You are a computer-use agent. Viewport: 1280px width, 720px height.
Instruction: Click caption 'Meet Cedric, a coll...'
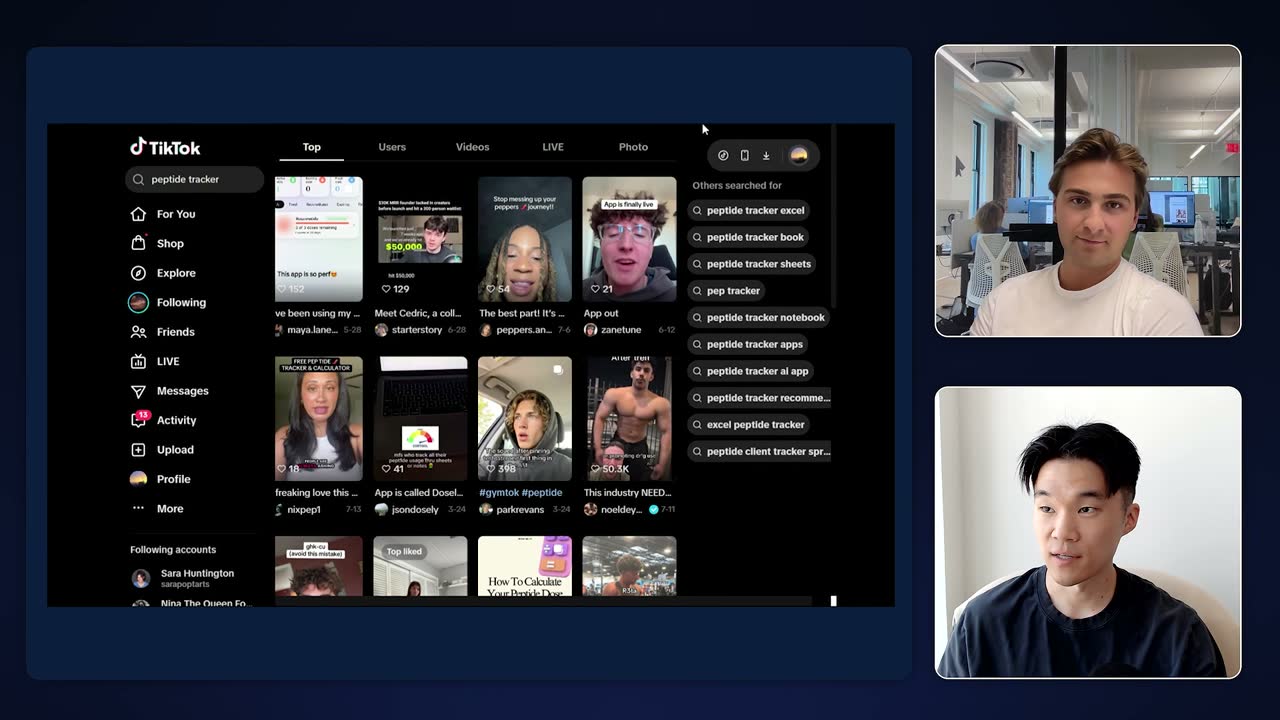tap(418, 313)
